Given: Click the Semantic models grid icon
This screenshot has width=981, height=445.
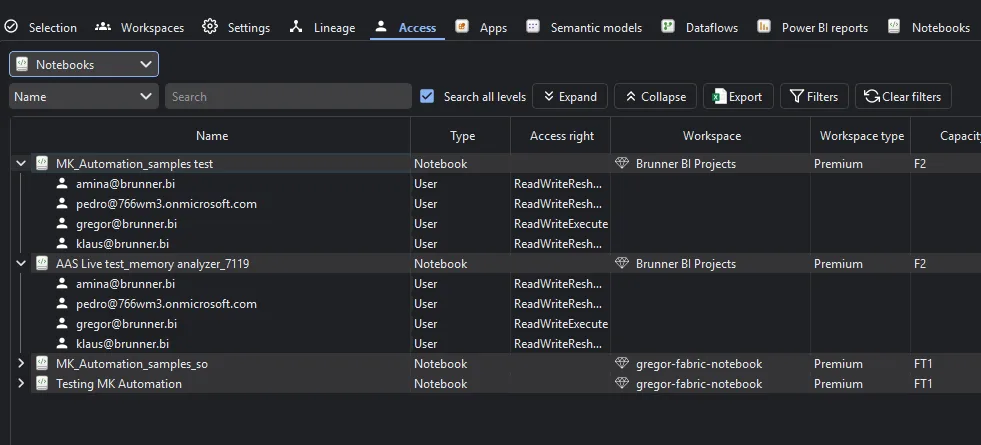Looking at the screenshot, I should click(532, 26).
